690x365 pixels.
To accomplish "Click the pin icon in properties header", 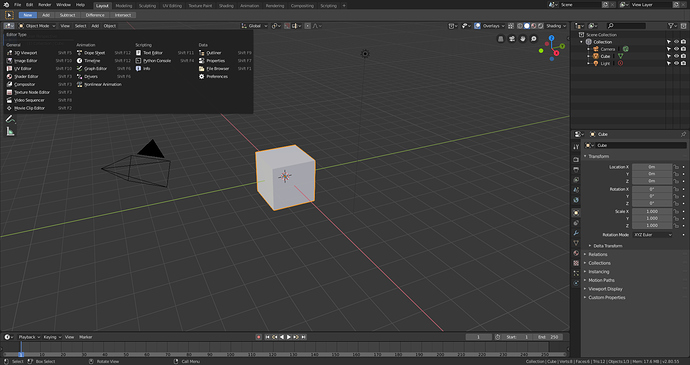I will [x=683, y=134].
